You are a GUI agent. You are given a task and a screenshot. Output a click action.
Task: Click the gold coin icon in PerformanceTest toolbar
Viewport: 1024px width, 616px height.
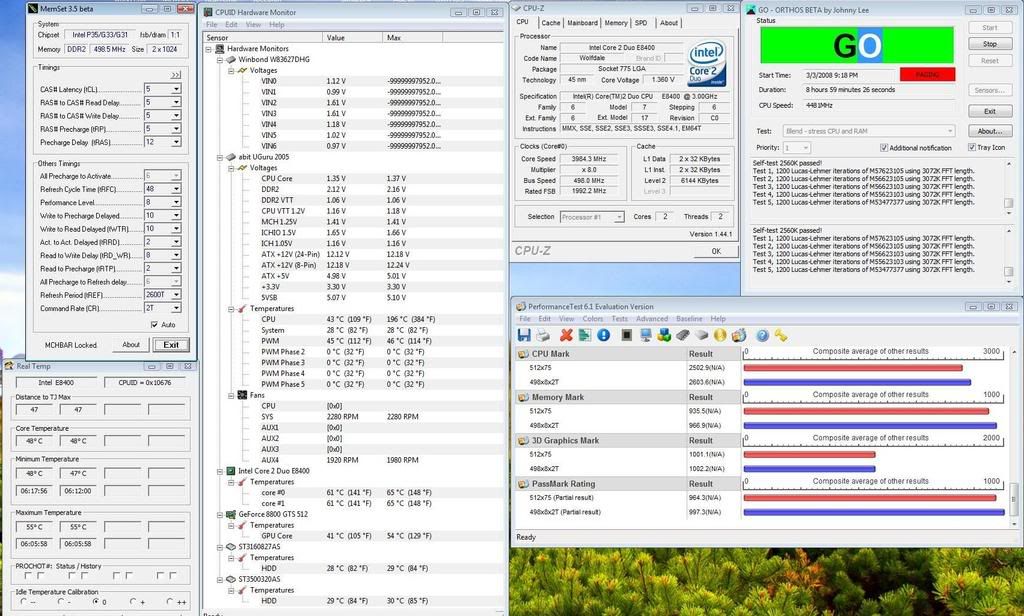pyautogui.click(x=720, y=335)
